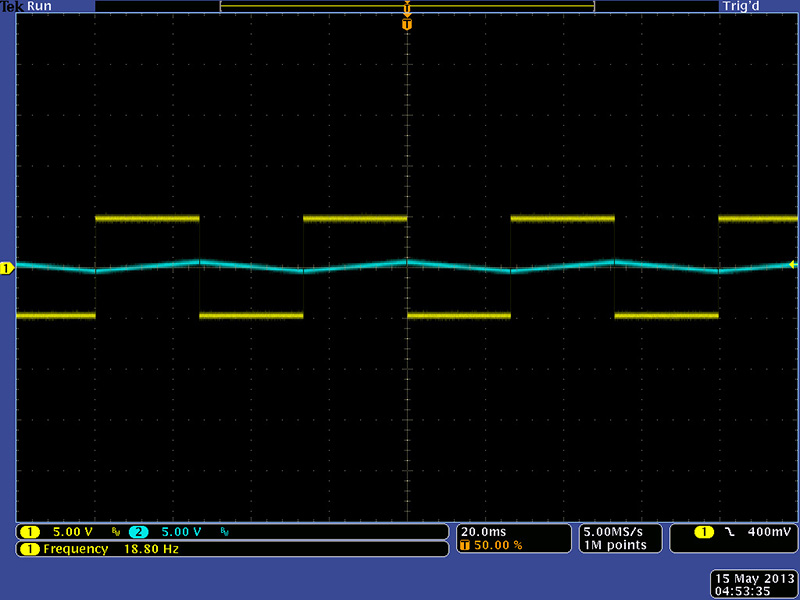Click the channel 1 ground reference marker

click(x=6, y=268)
